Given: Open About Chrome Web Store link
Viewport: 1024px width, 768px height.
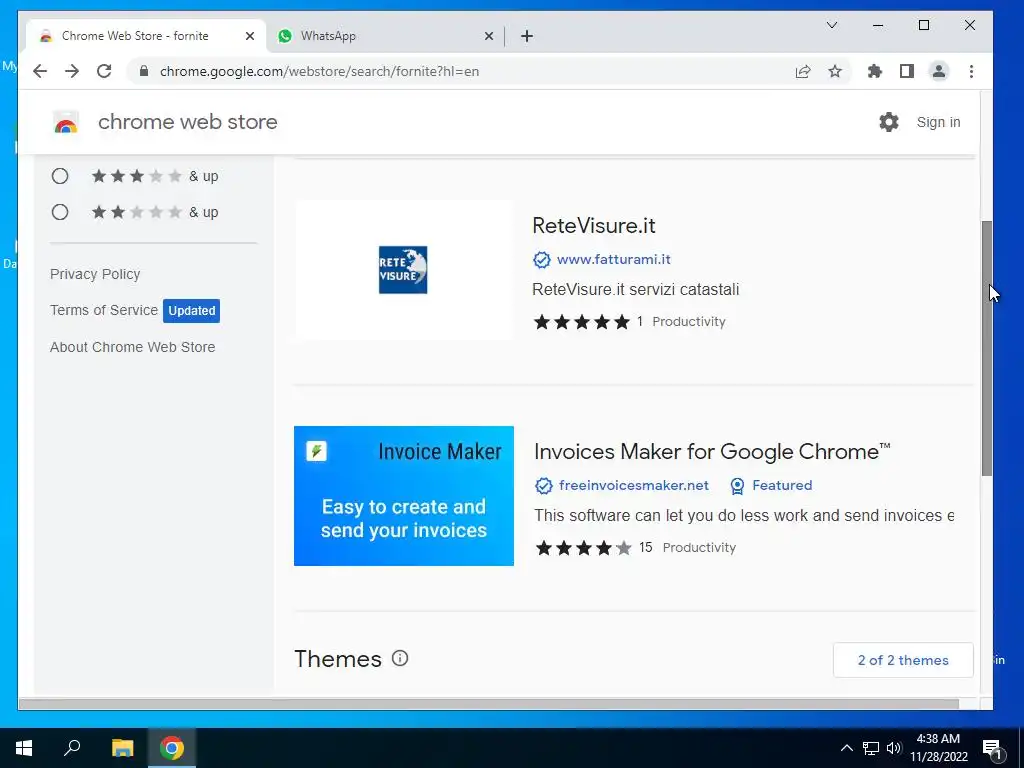Looking at the screenshot, I should pyautogui.click(x=133, y=347).
